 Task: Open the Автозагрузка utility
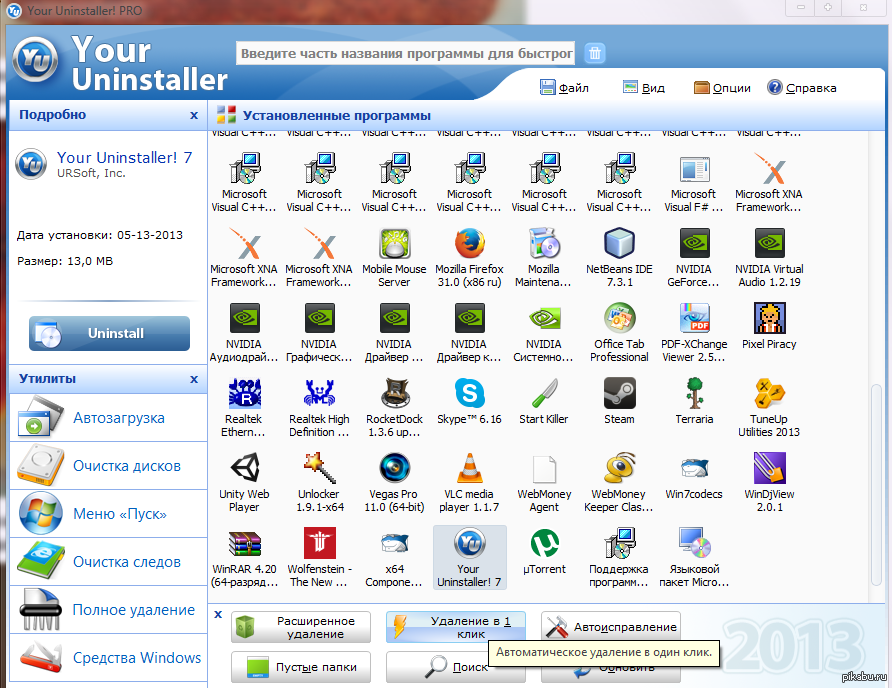(118, 418)
